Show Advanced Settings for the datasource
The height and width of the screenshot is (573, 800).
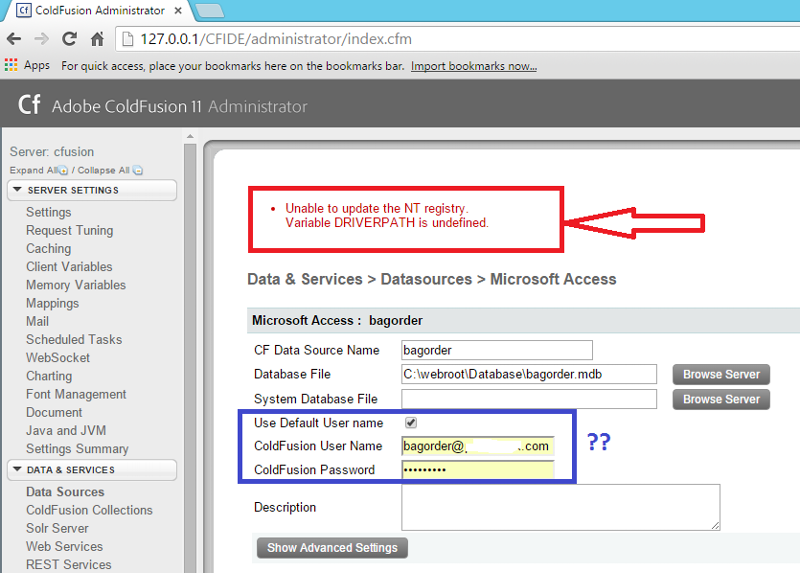[x=332, y=548]
